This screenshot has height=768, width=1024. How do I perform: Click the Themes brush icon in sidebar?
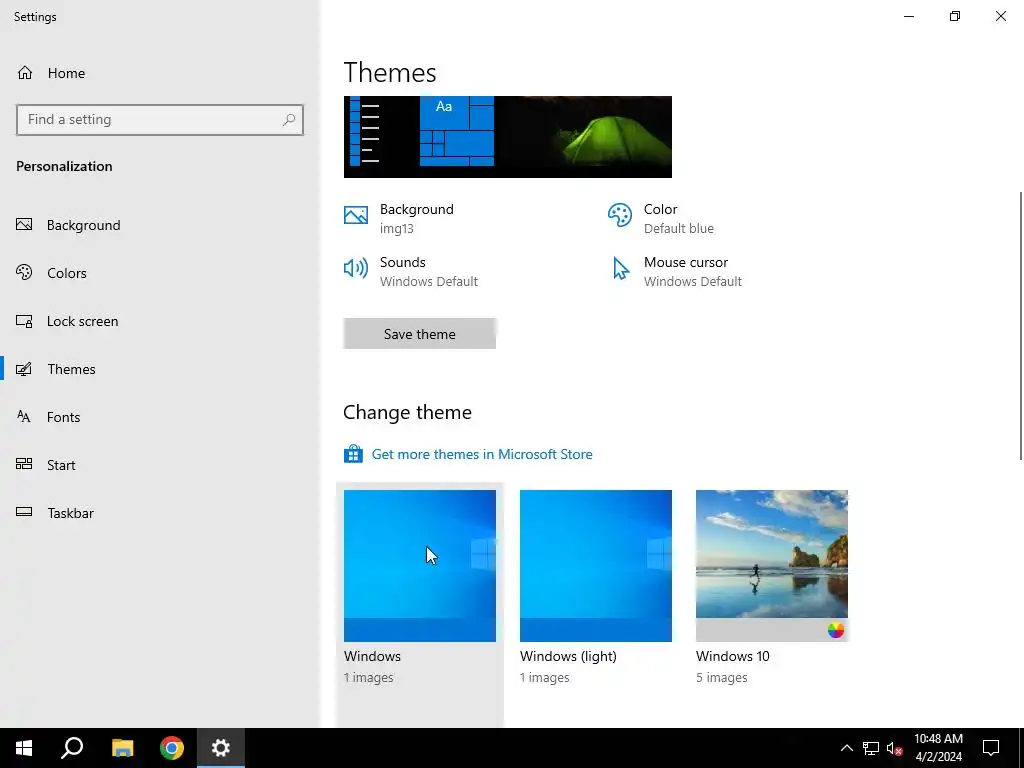coord(24,369)
